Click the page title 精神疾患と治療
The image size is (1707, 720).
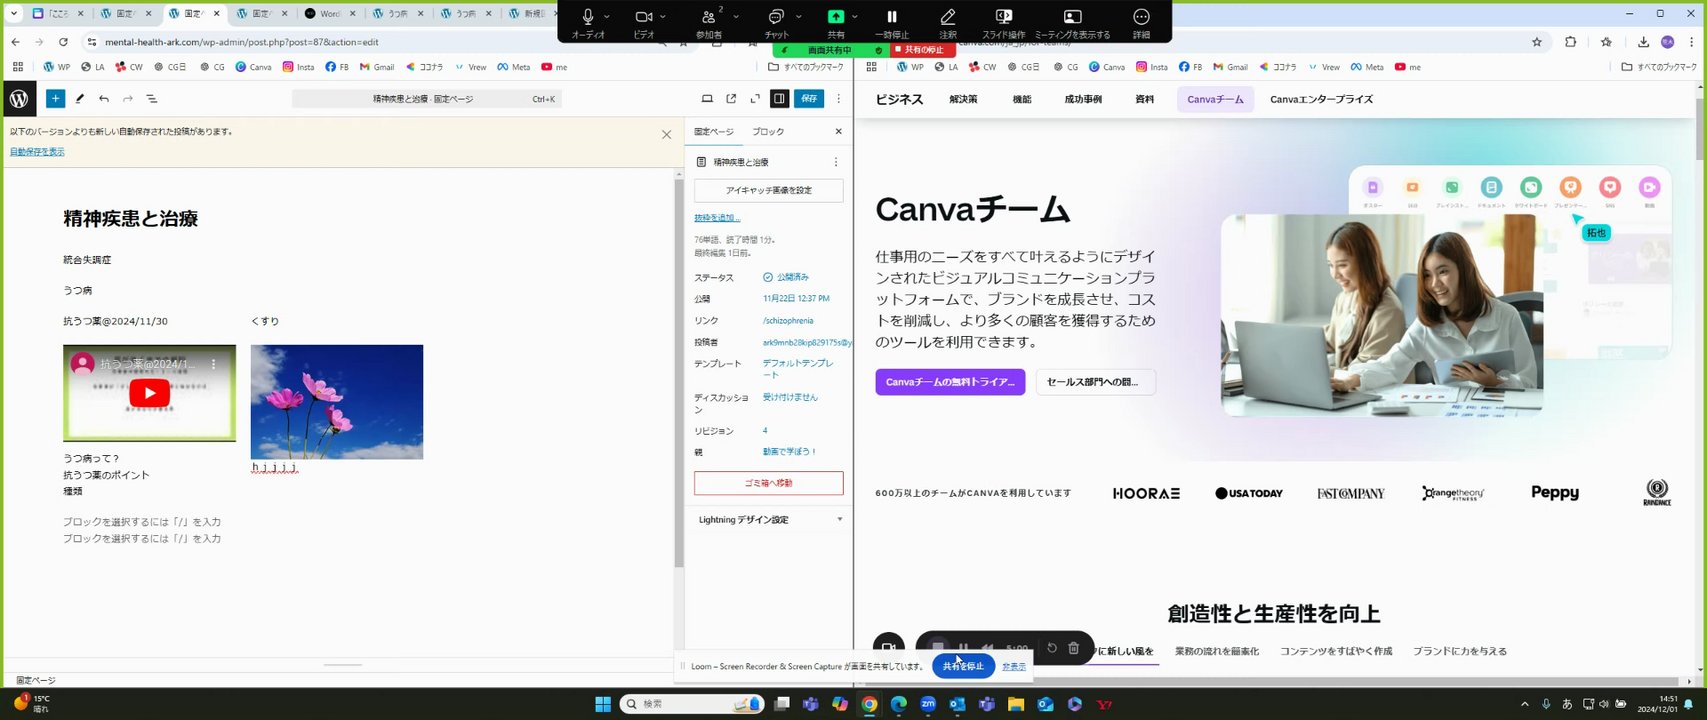(131, 219)
